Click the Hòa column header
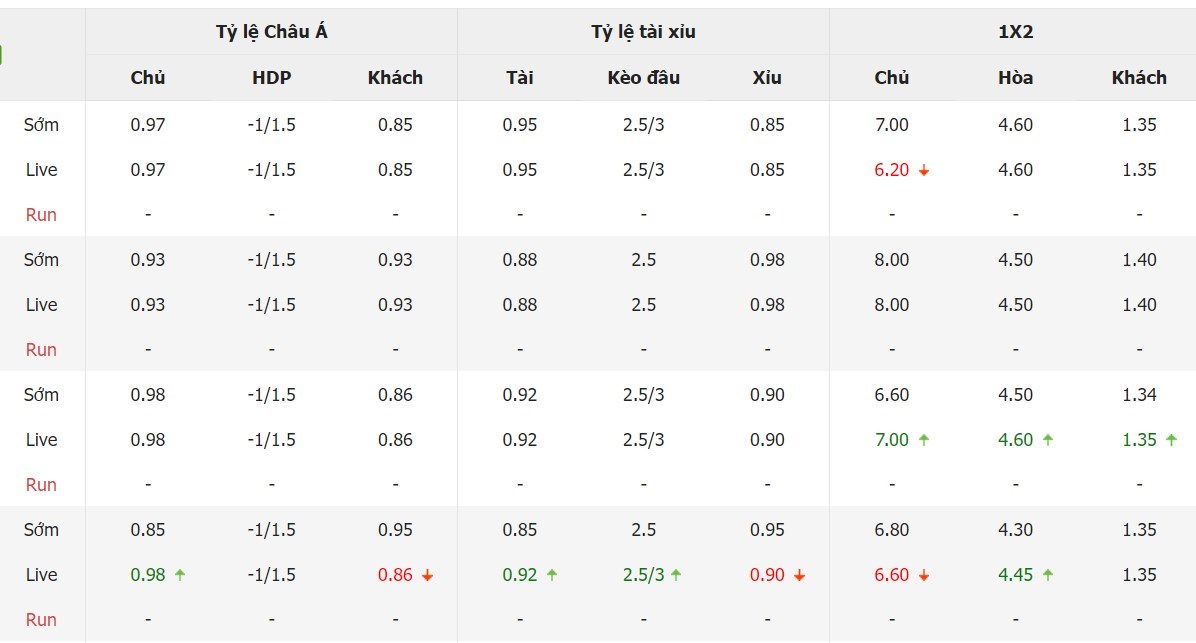Viewport: 1196px width, 643px height. tap(1015, 78)
